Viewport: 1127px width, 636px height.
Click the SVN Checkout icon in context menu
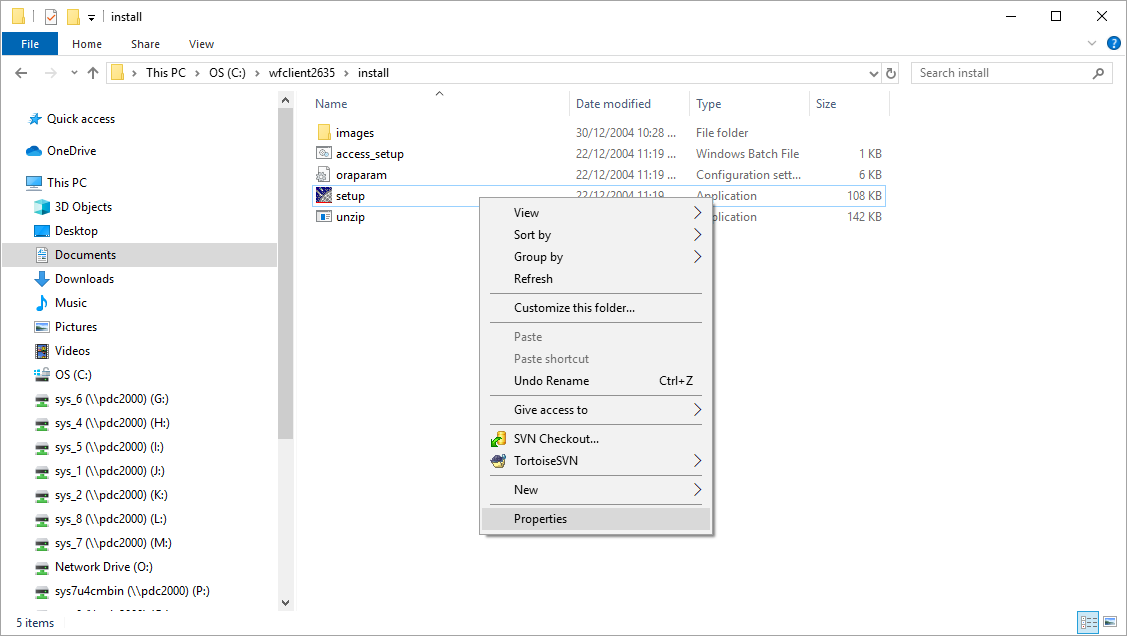pos(498,439)
